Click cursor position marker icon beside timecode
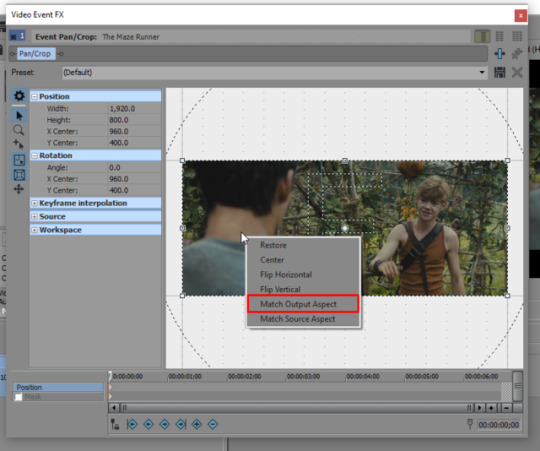Viewport: 540px width, 451px height. tap(470, 424)
